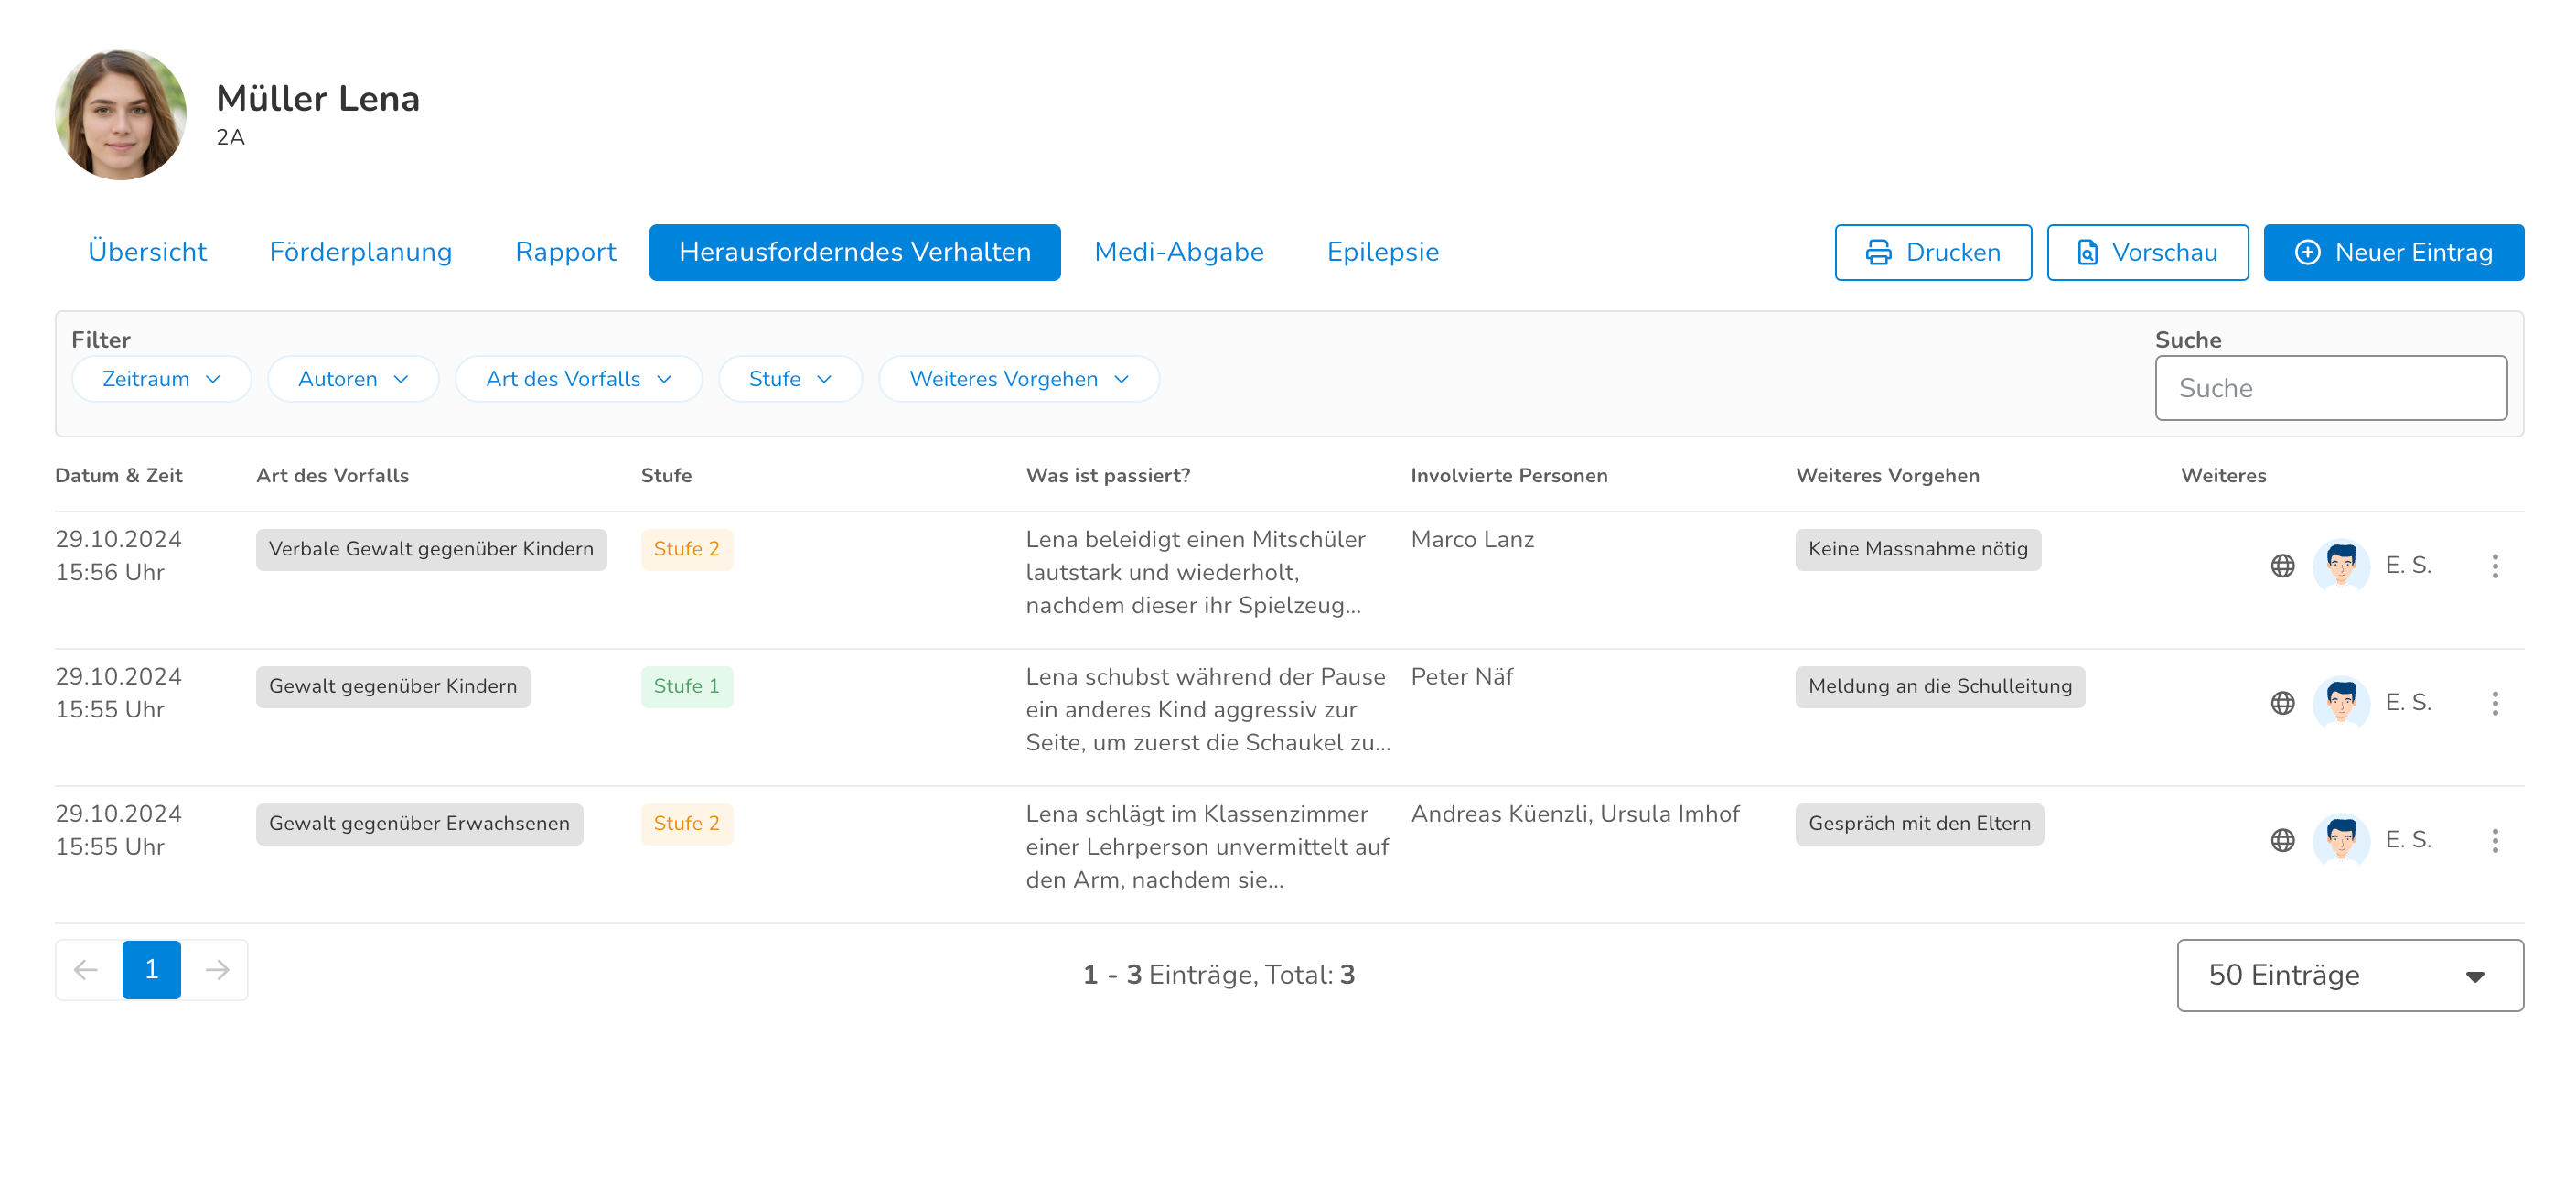
Task: Open three-dot menu for Verbale Gewalt entry
Action: tap(2494, 566)
